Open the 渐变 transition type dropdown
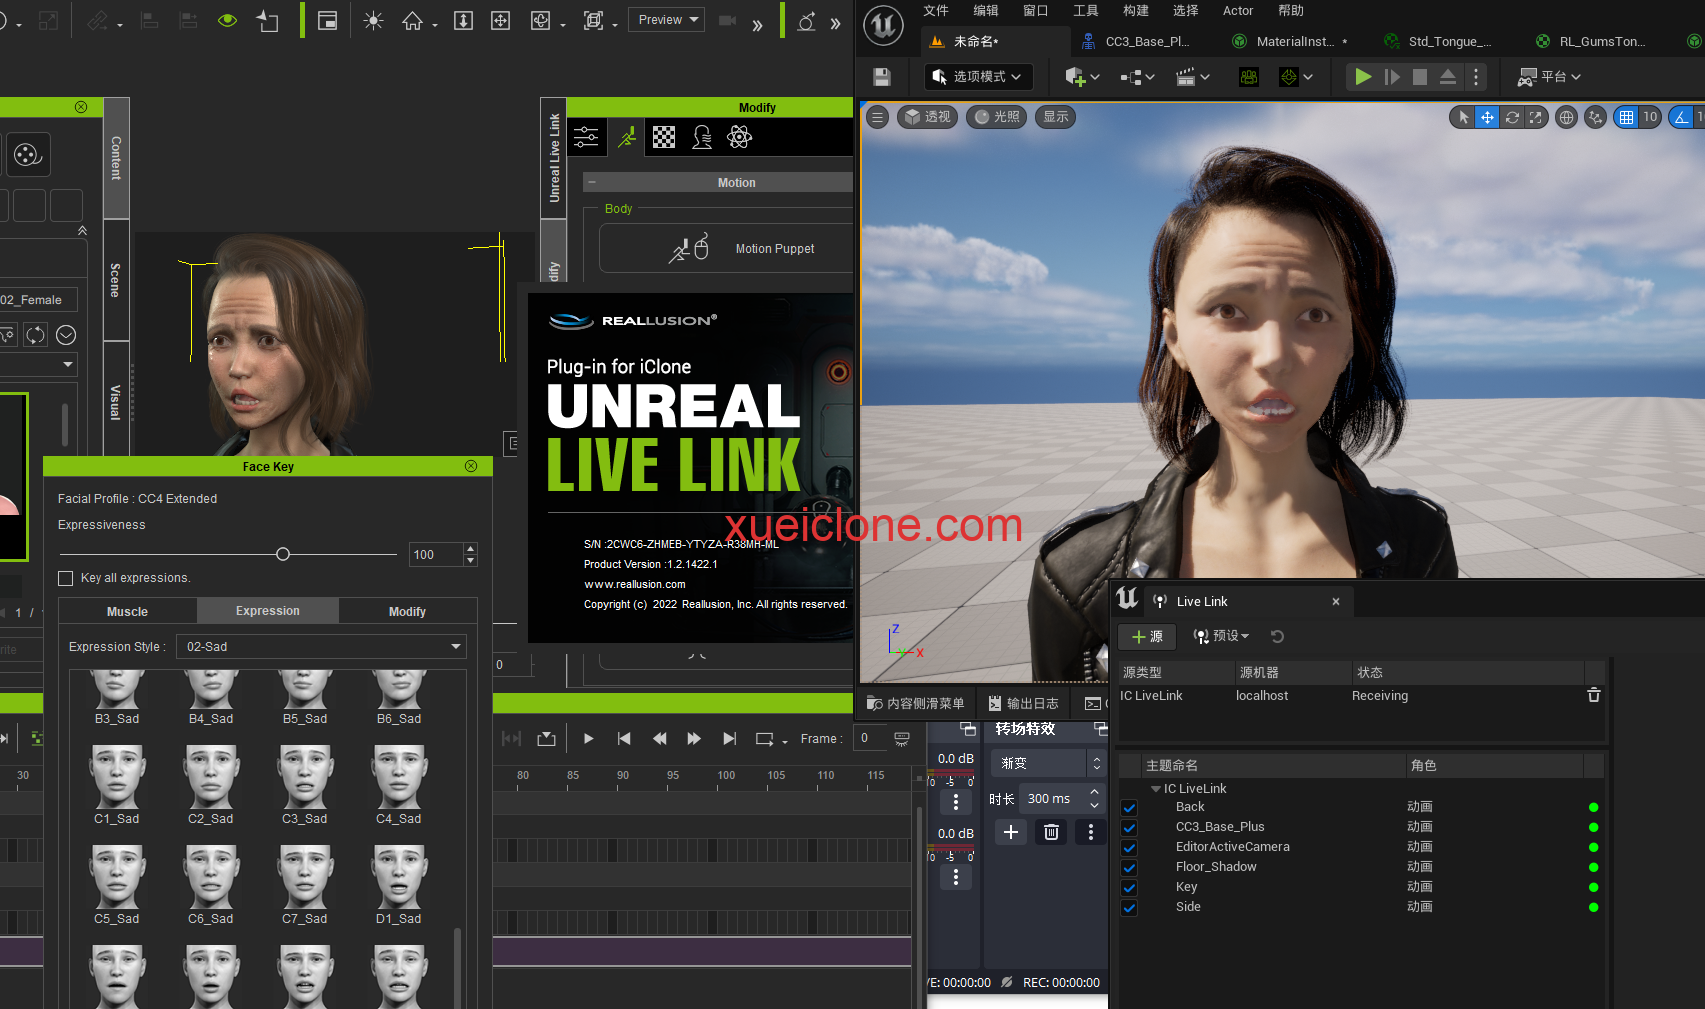1705x1009 pixels. tap(1047, 763)
